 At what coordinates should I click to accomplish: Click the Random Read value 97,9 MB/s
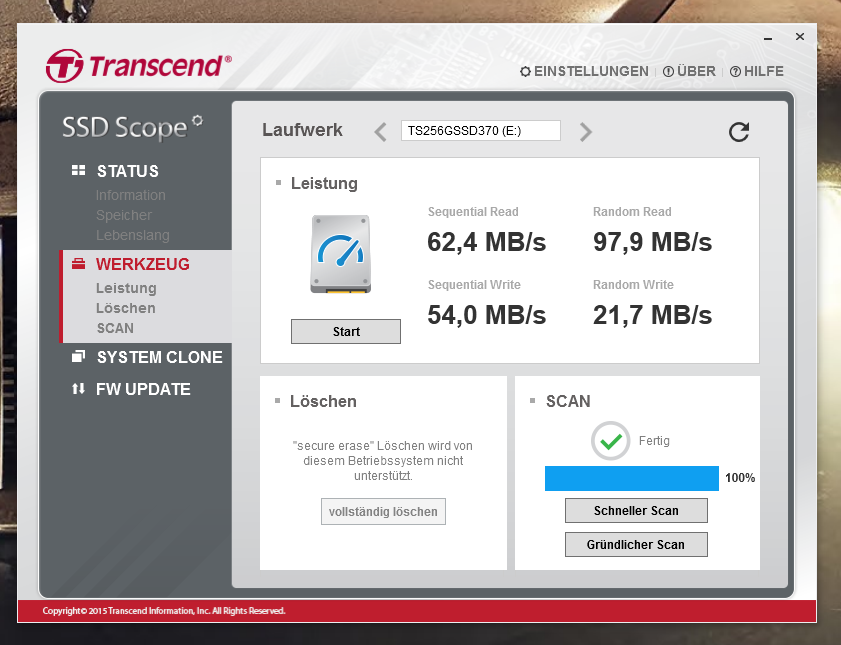click(652, 242)
